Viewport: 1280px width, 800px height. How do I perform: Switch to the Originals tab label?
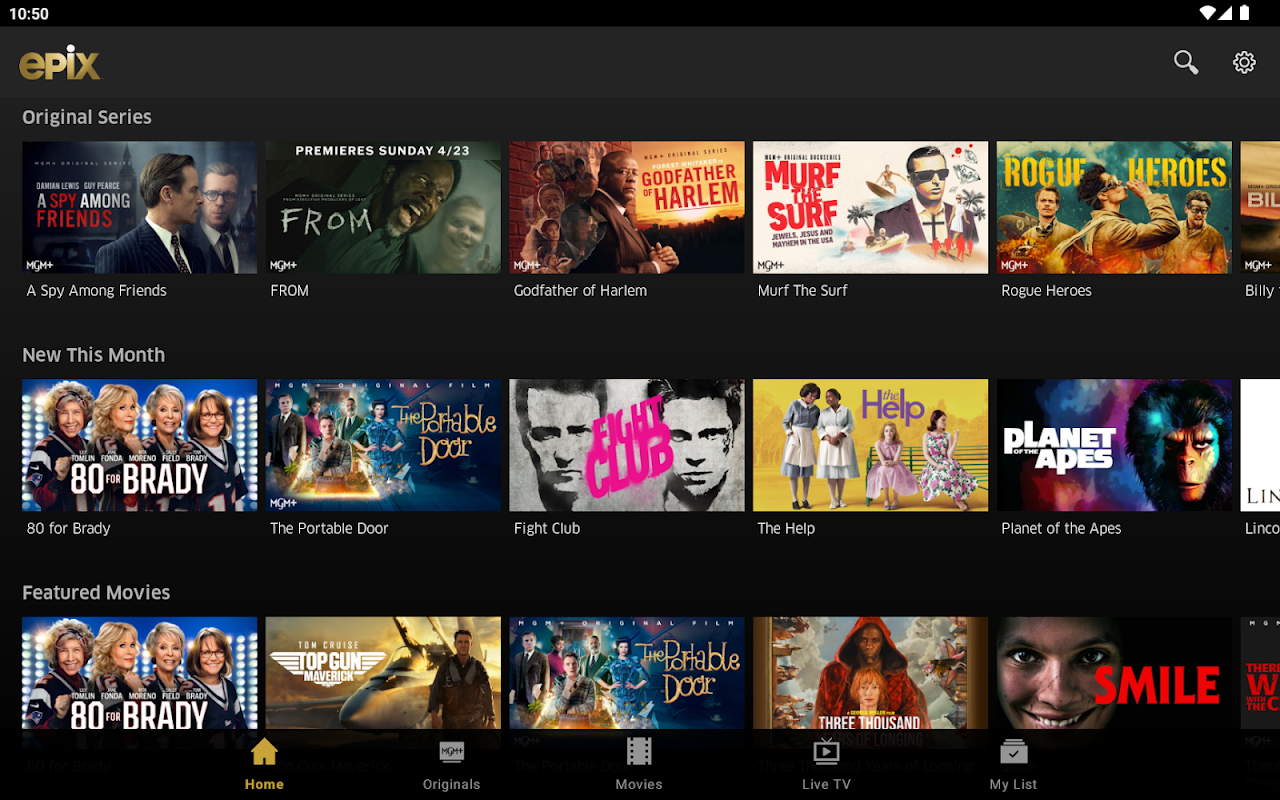click(452, 784)
